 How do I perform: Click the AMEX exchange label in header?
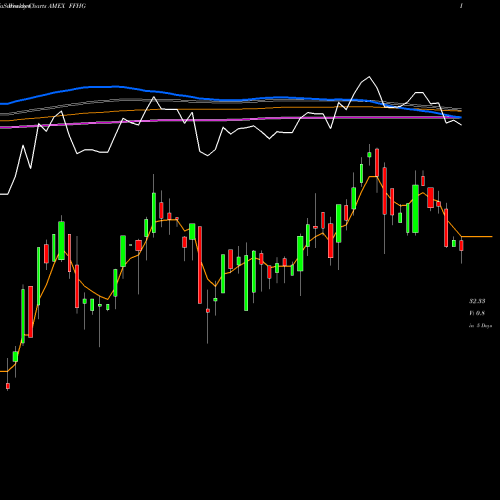point(56,6)
